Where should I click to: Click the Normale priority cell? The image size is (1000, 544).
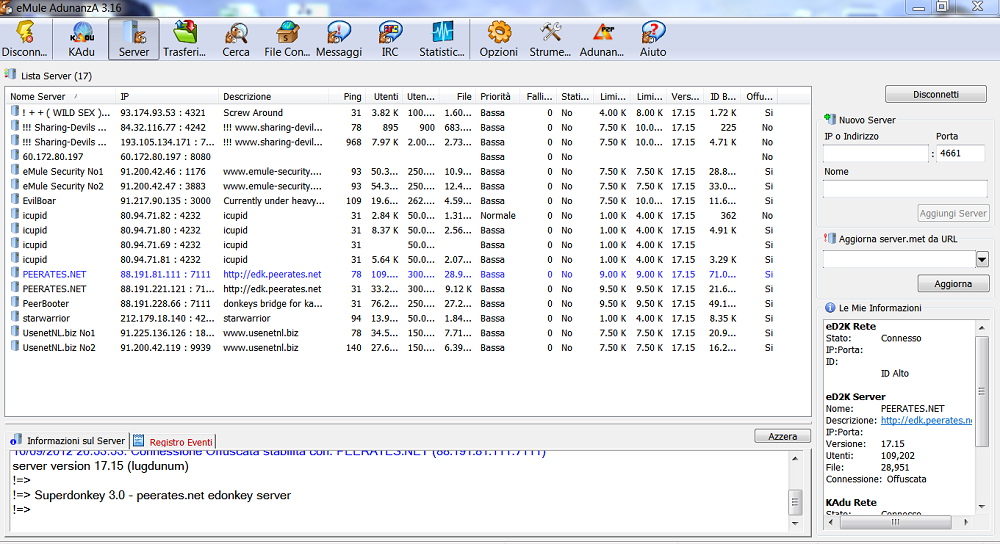(x=497, y=216)
